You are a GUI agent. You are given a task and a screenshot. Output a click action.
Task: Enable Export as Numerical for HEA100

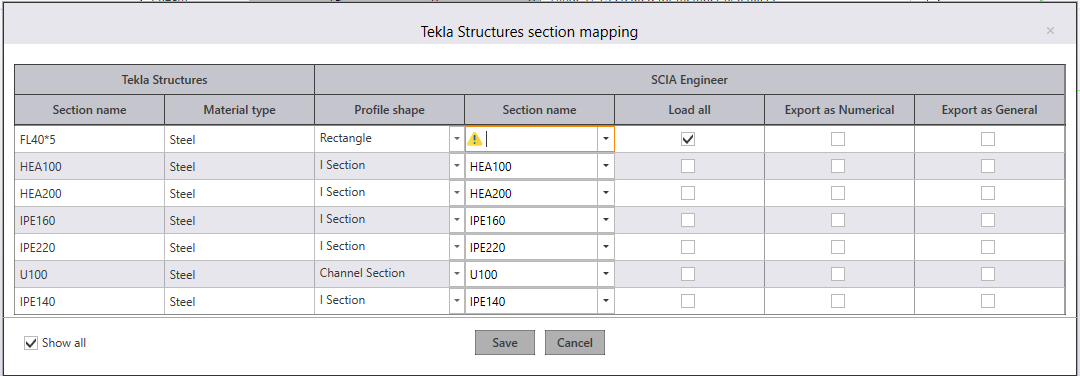[x=838, y=166]
